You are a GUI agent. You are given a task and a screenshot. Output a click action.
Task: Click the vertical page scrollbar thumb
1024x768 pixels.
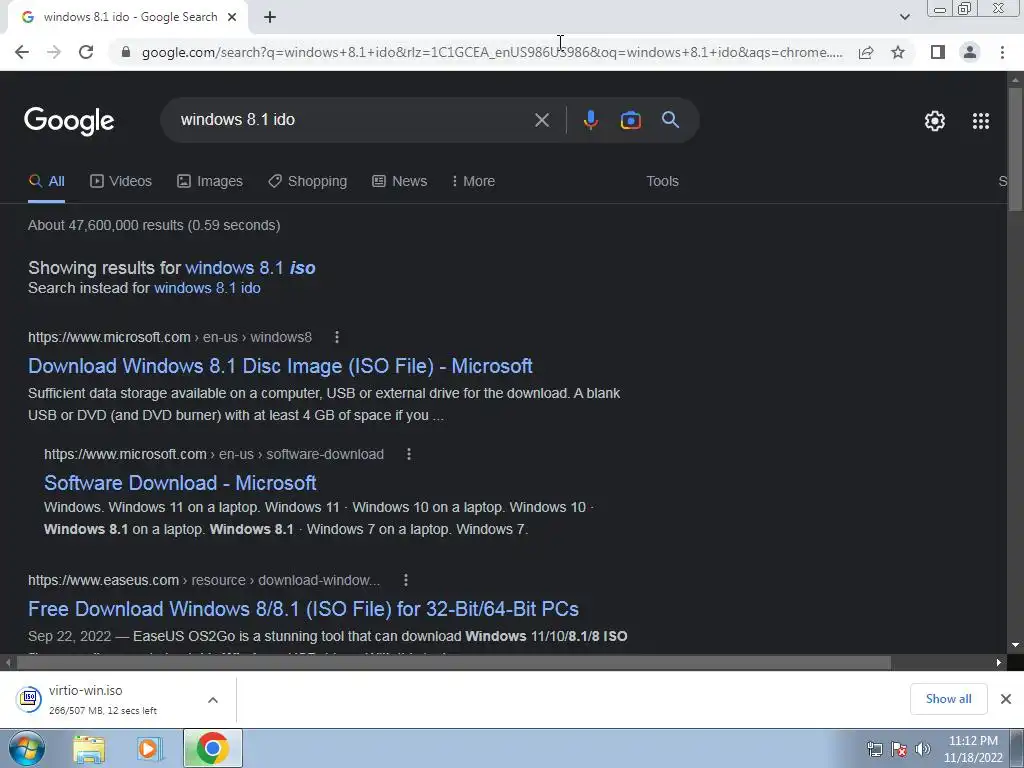point(1015,149)
